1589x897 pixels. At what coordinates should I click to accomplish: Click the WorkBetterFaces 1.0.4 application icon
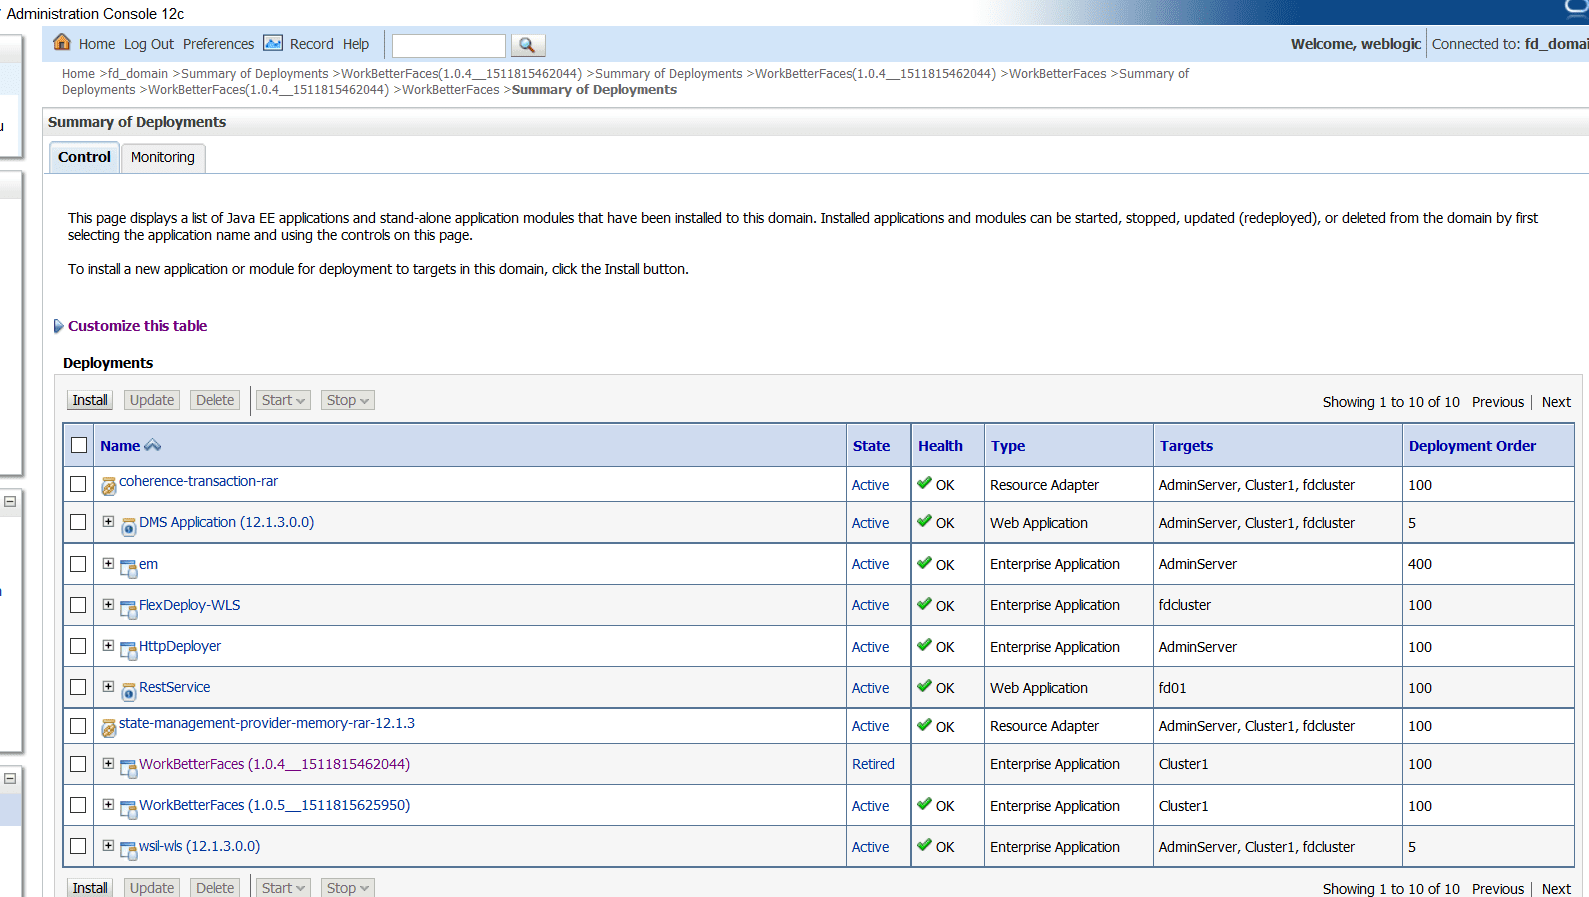pyautogui.click(x=129, y=769)
